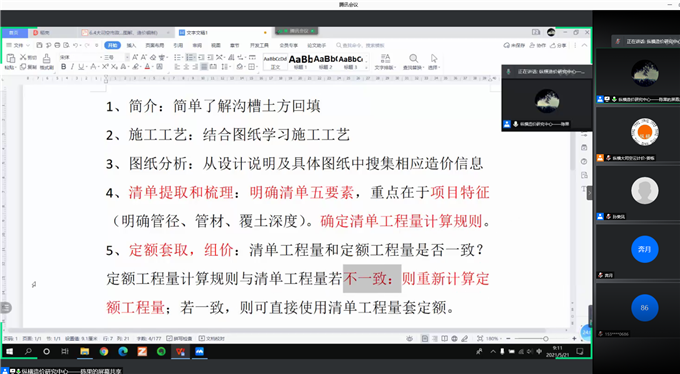680x374 pixels.
Task: Click the Paste clipboard icon
Action: click(x=10, y=59)
